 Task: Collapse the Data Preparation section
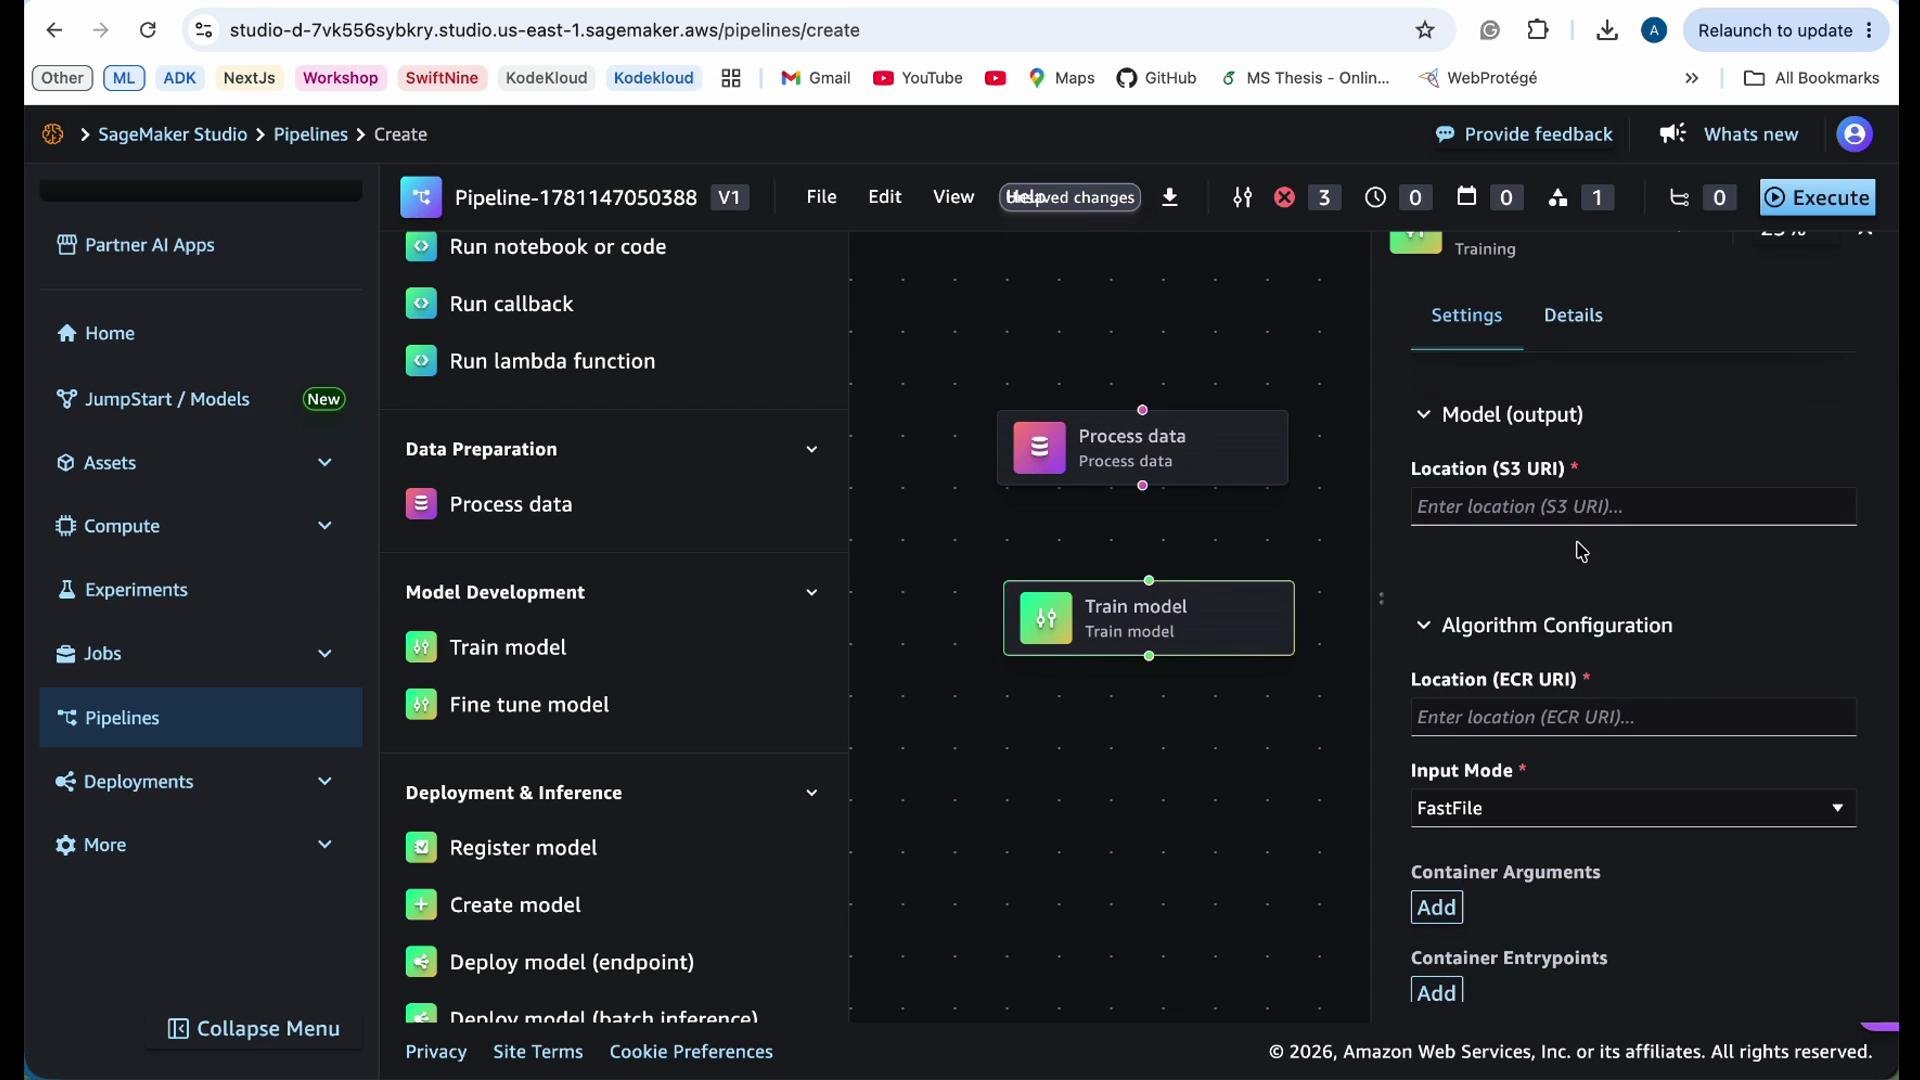[812, 450]
